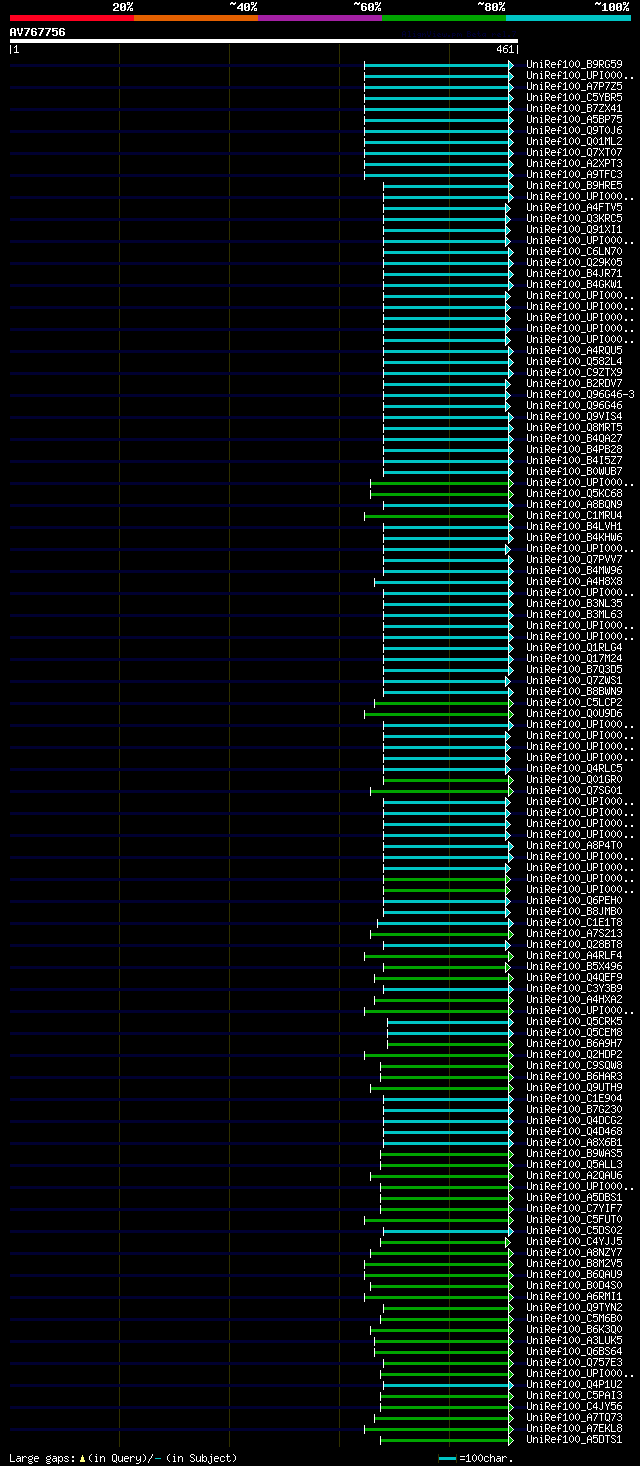
Task: Click UniRef100_B3NL35 label
Action: point(573,604)
